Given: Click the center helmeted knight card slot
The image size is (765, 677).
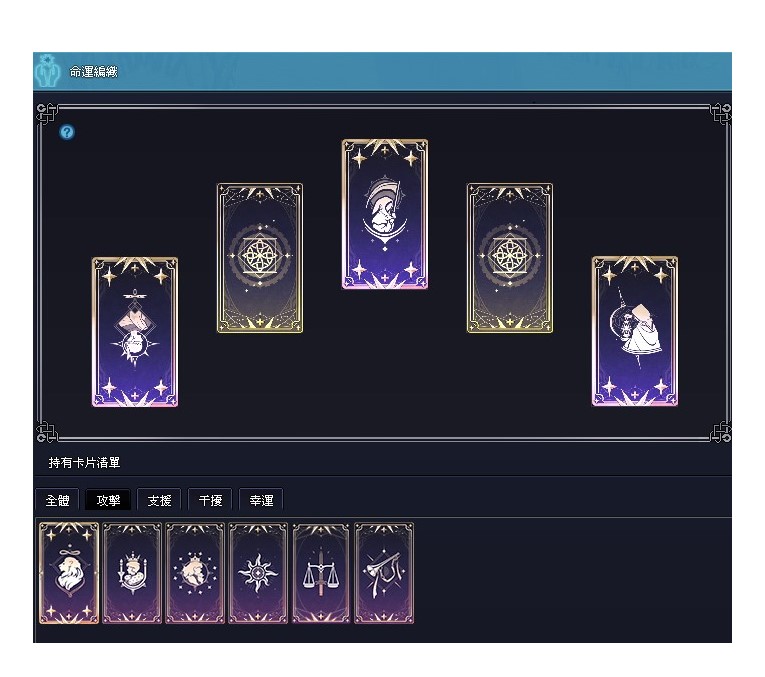Looking at the screenshot, I should click(385, 214).
